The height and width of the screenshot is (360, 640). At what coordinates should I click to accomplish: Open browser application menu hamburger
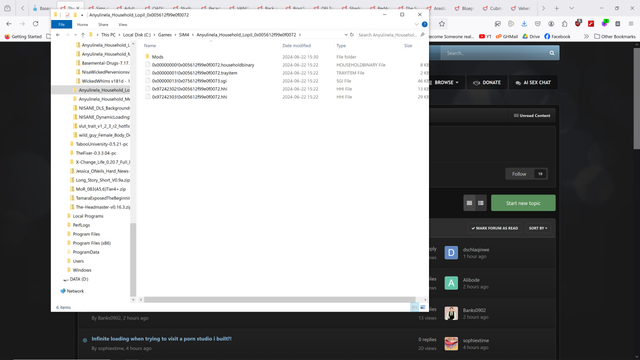click(x=631, y=24)
